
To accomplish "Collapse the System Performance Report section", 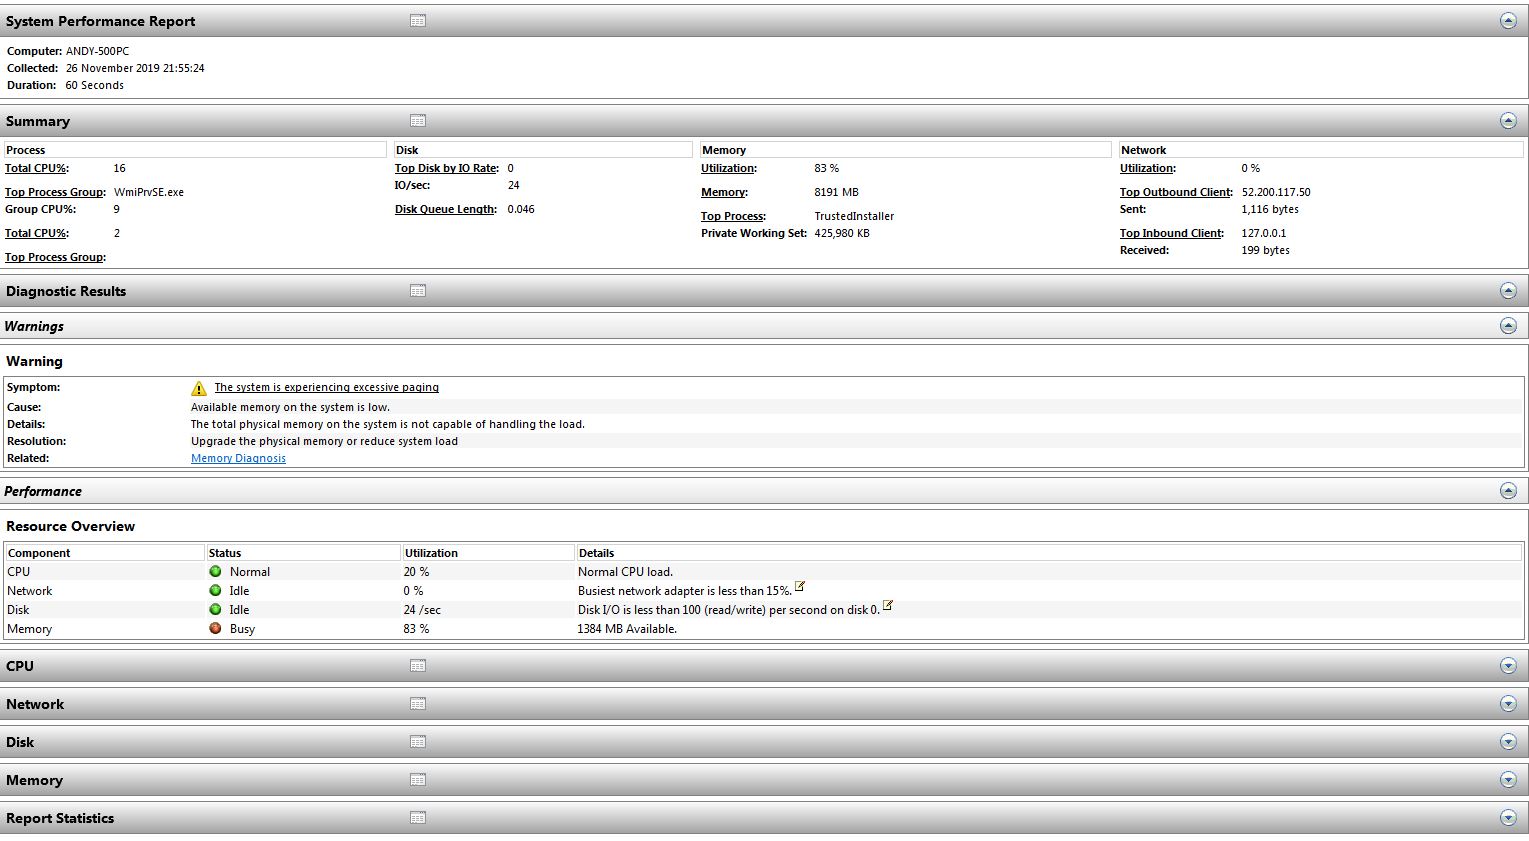I will (x=1508, y=21).
